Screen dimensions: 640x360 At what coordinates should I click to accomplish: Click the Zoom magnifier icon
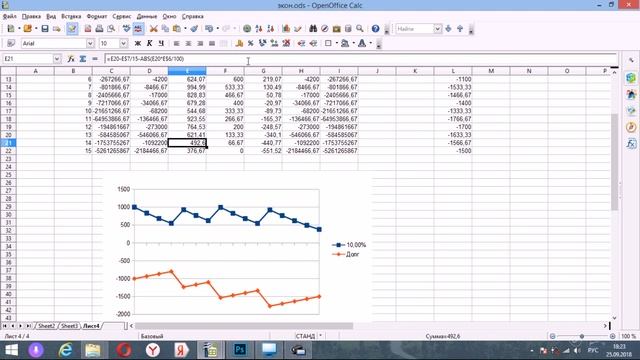pyautogui.click(x=360, y=29)
